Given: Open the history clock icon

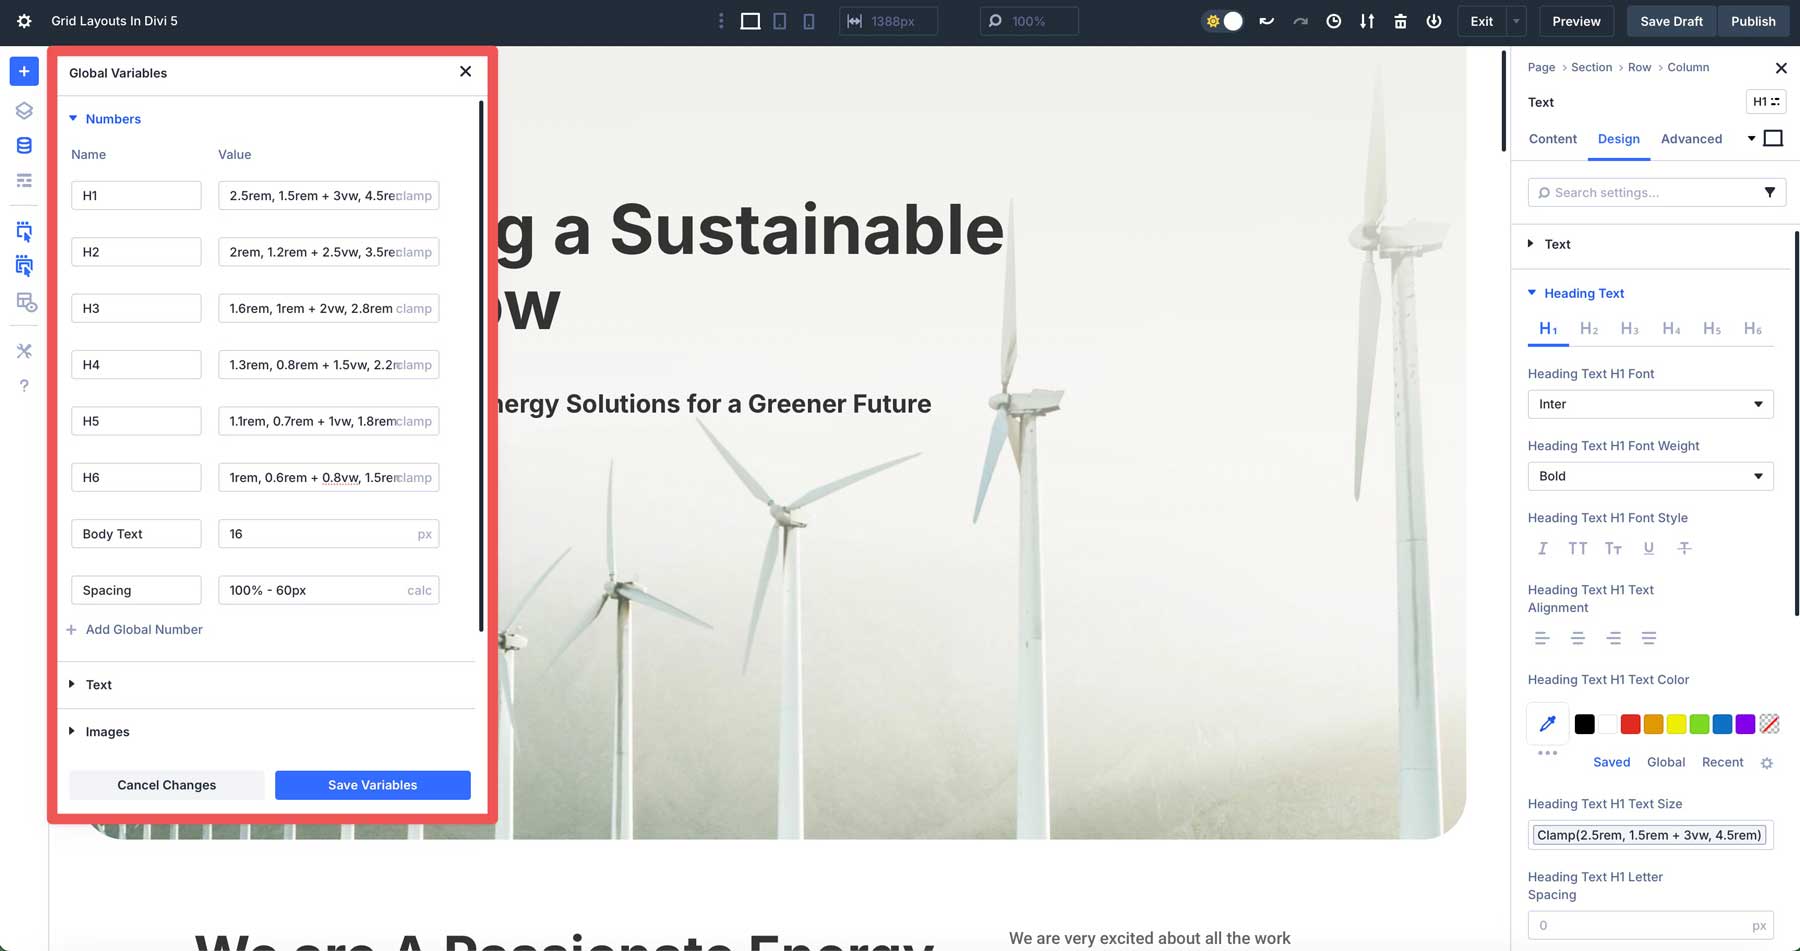Looking at the screenshot, I should pos(1333,21).
